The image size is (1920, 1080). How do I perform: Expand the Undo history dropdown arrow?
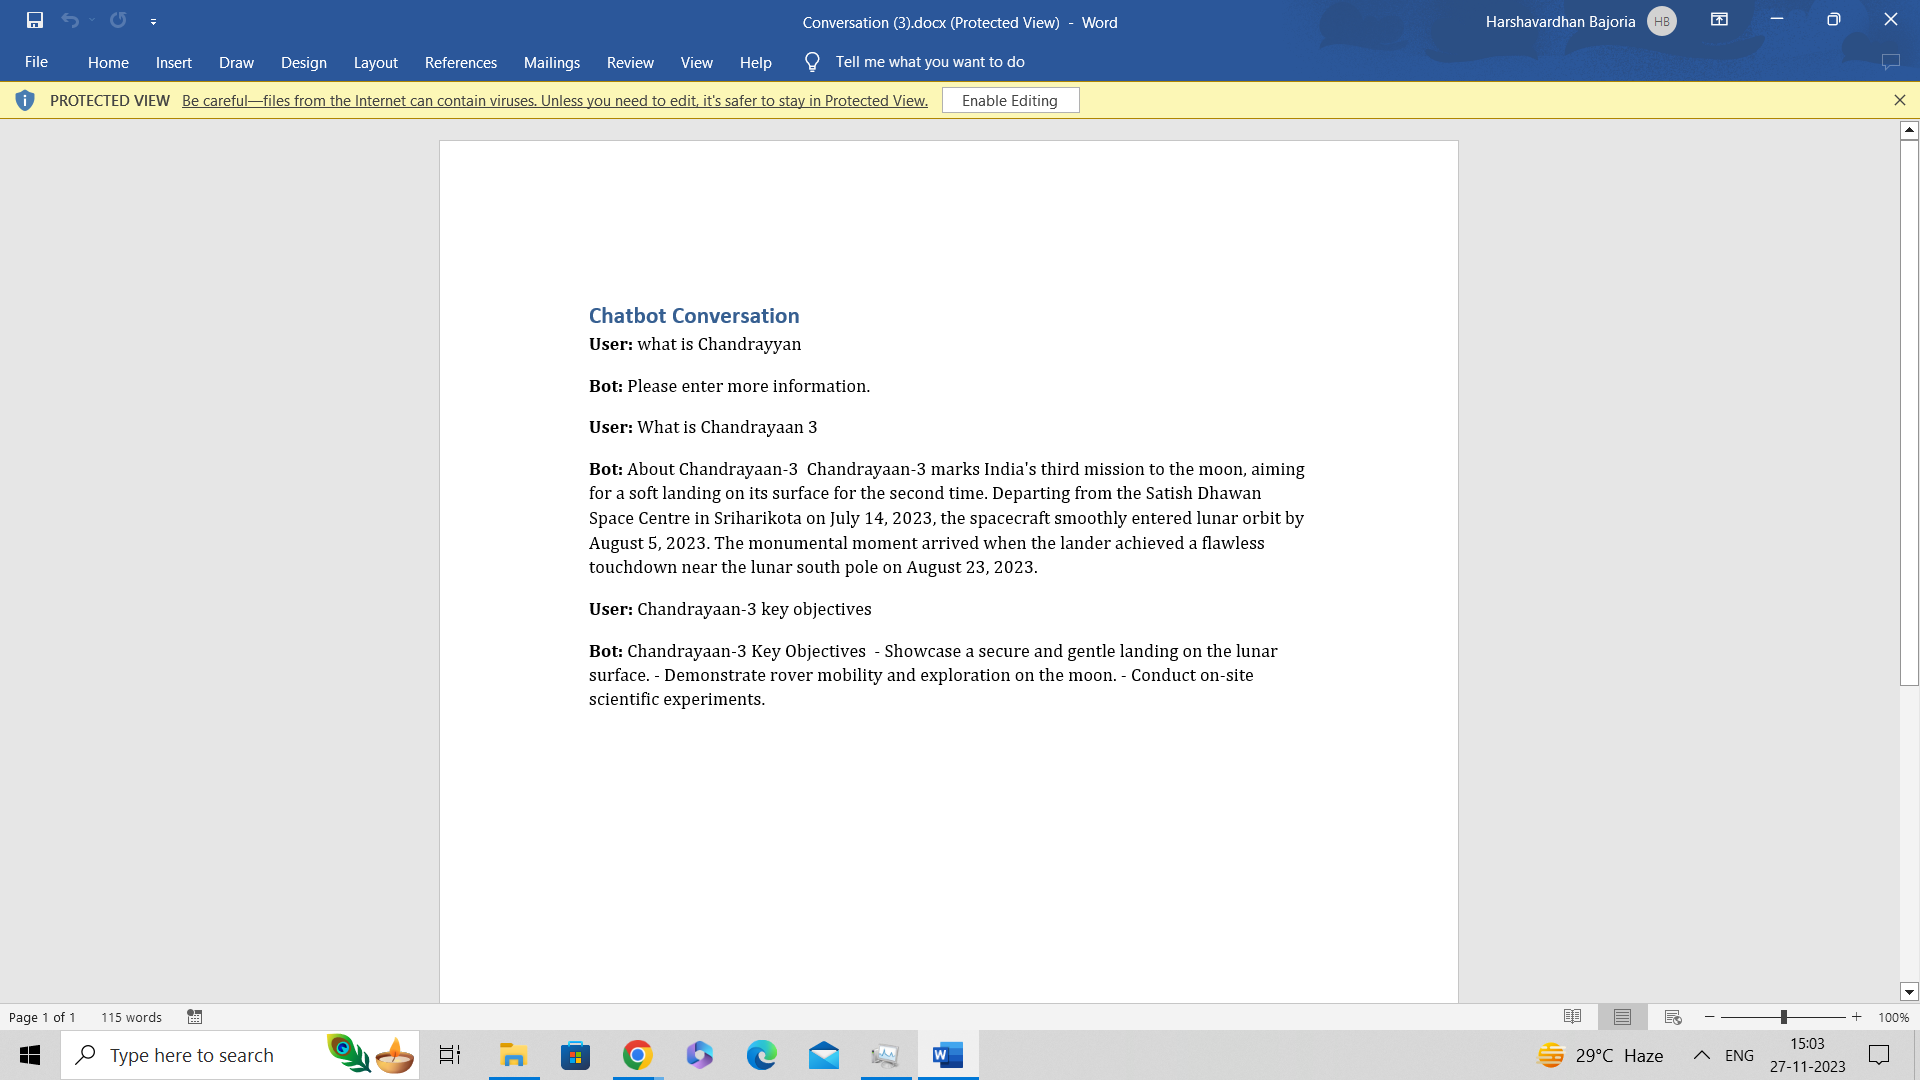[92, 20]
